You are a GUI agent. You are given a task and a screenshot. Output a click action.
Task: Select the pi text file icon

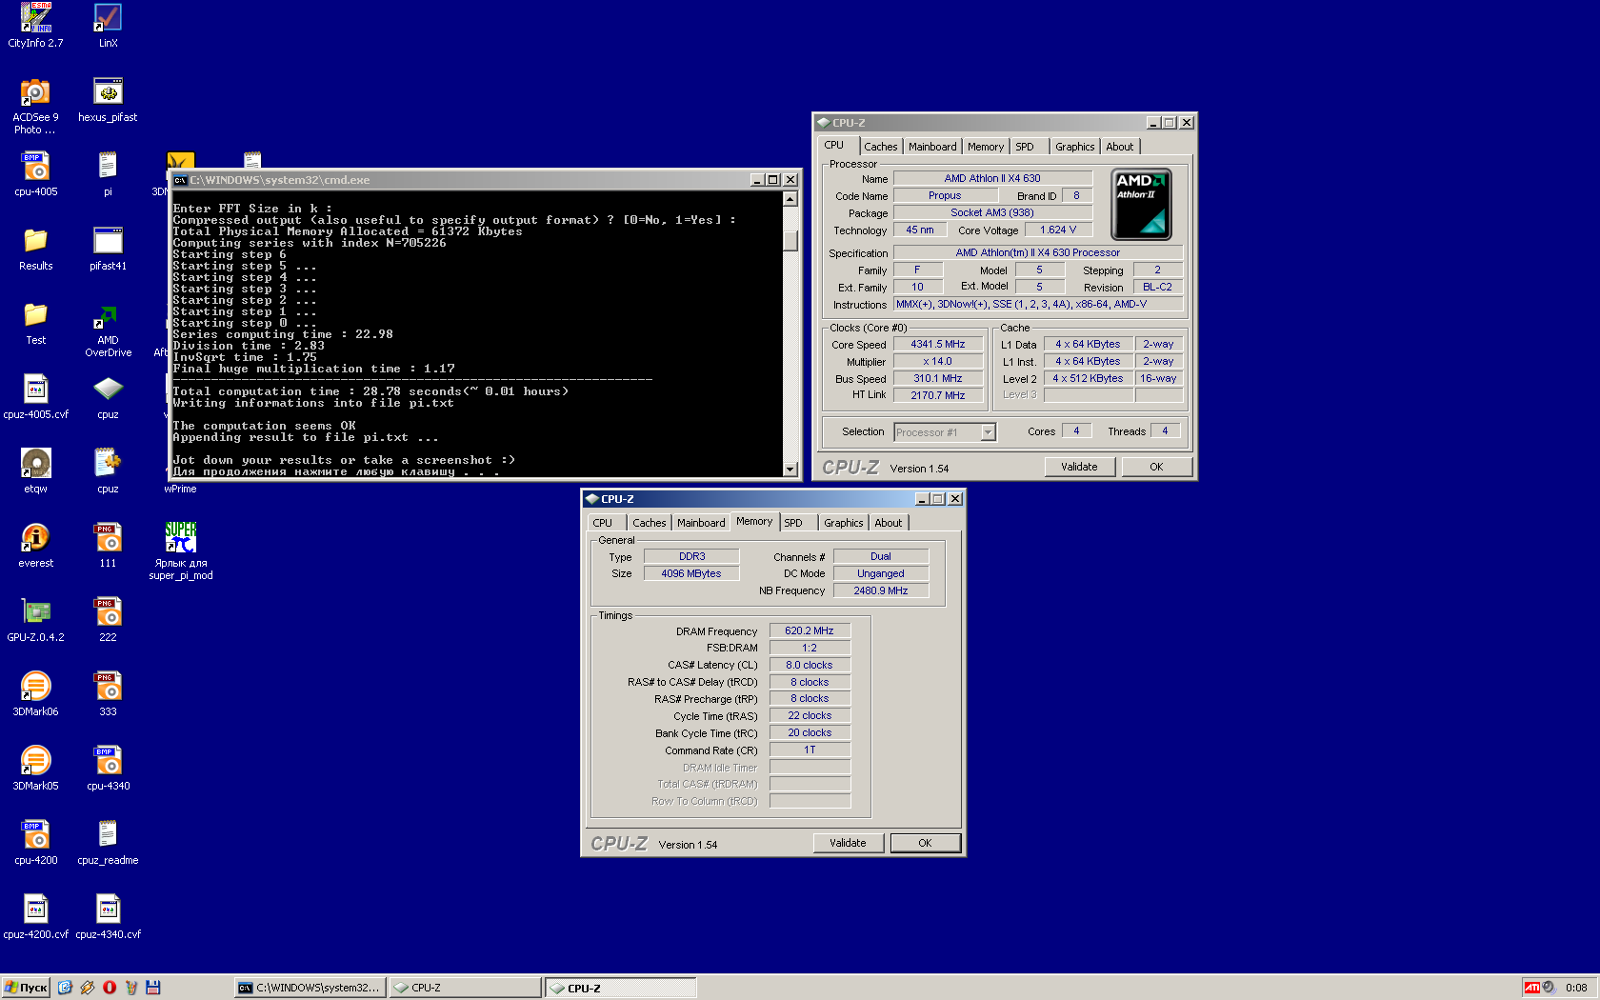click(x=108, y=174)
